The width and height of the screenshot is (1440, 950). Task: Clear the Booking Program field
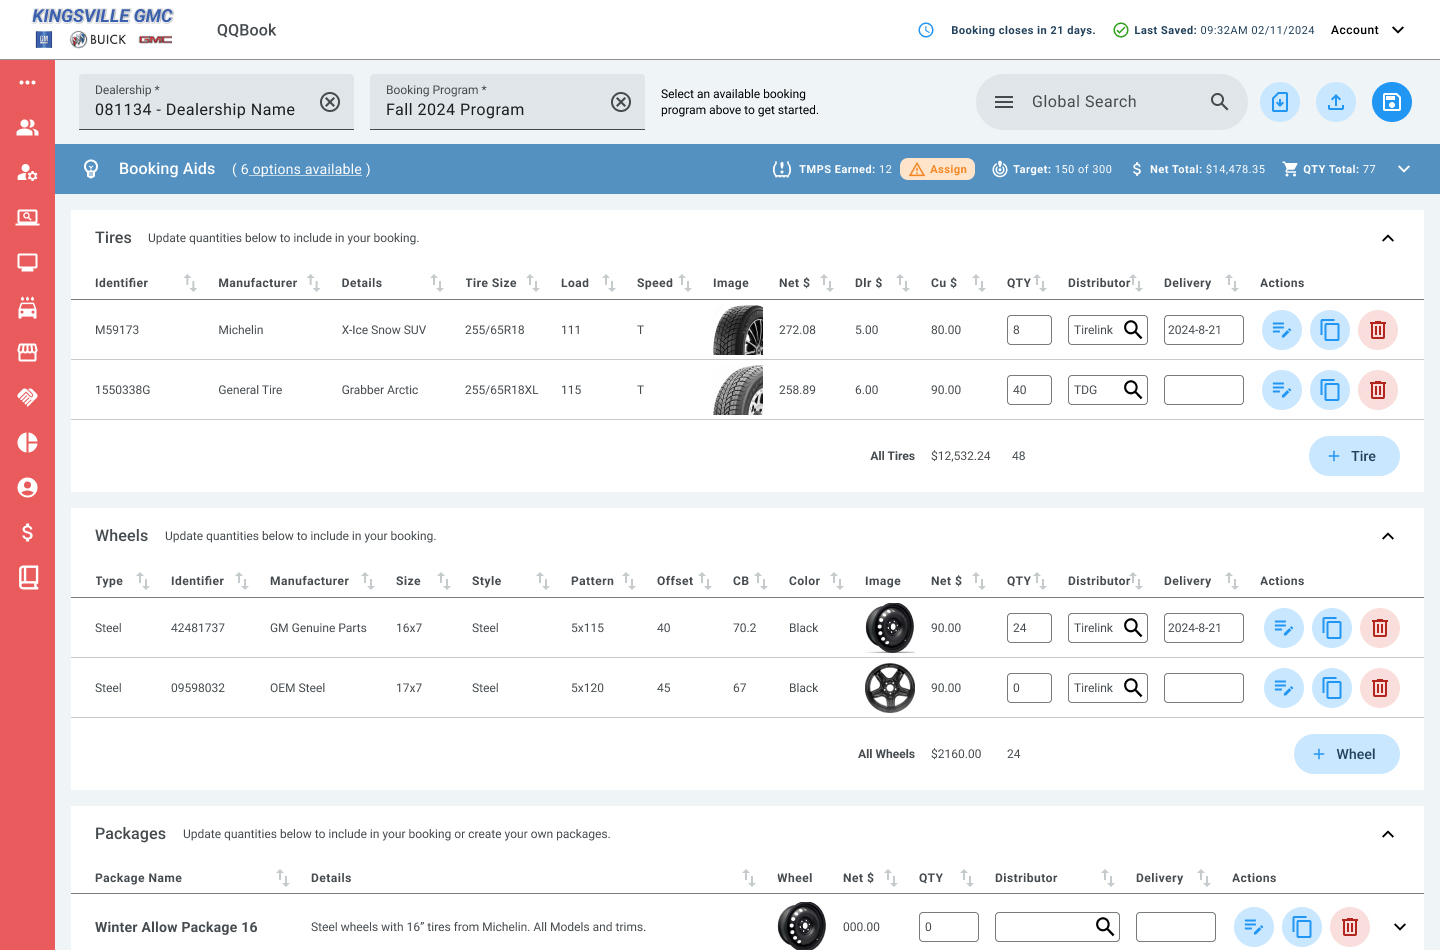(x=621, y=102)
